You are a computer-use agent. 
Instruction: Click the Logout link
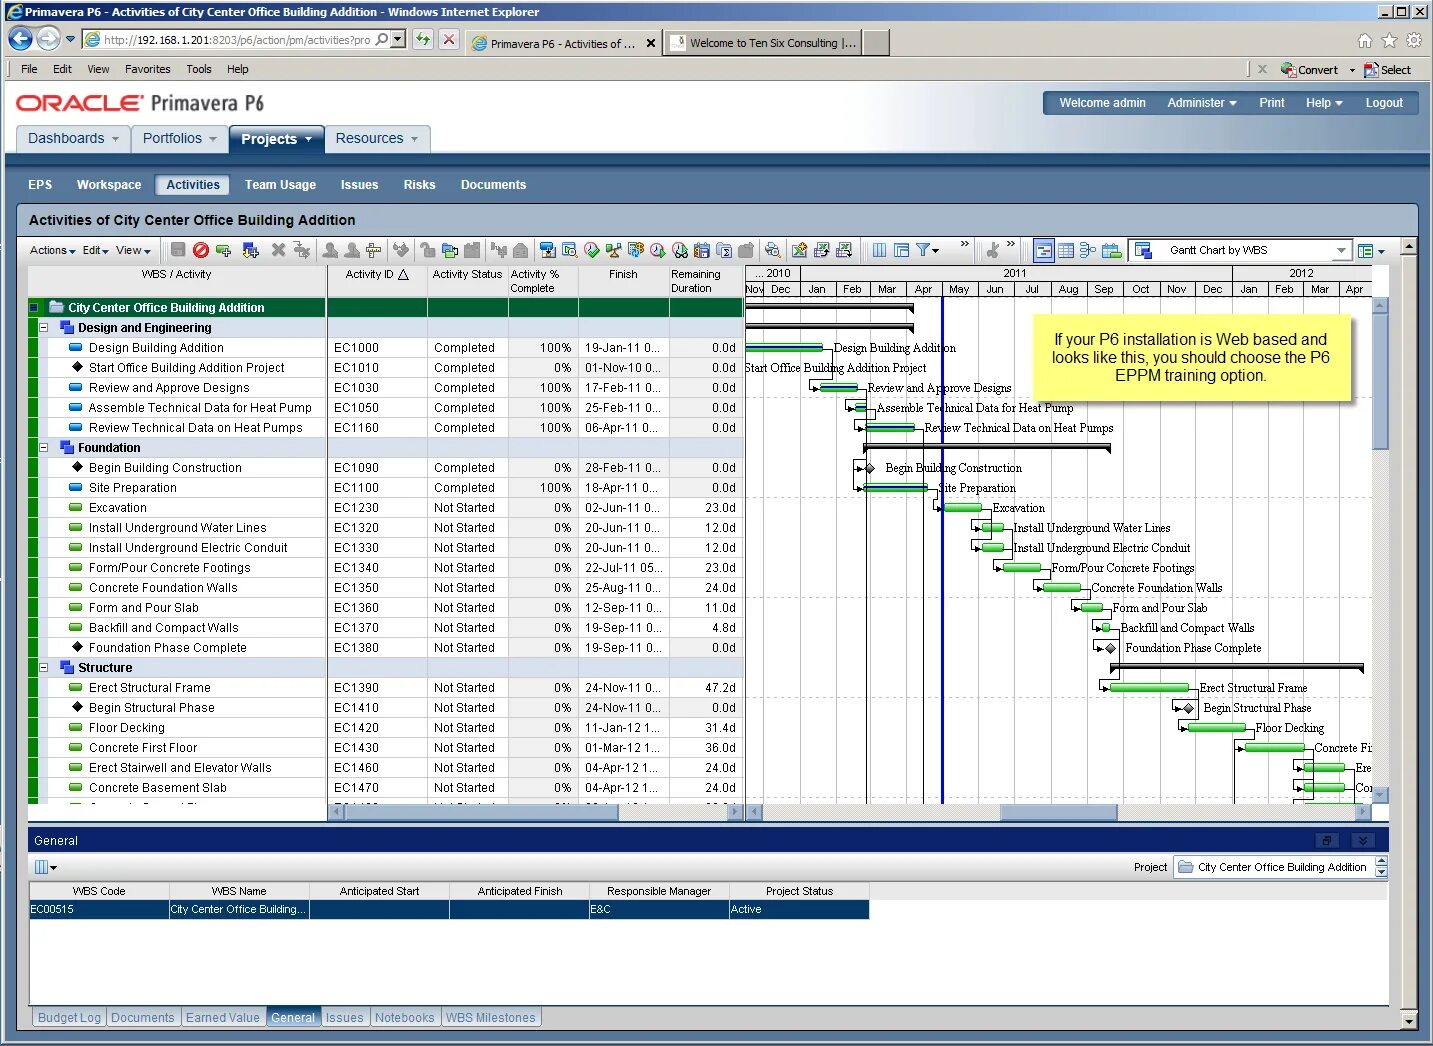coord(1384,103)
